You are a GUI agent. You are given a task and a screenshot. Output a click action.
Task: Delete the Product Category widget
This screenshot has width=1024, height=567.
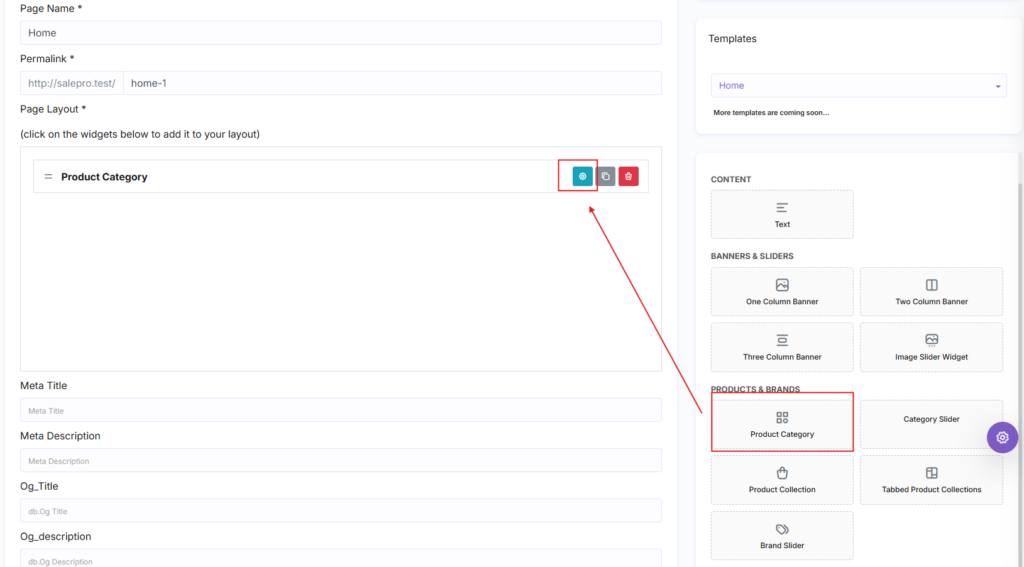coord(628,176)
